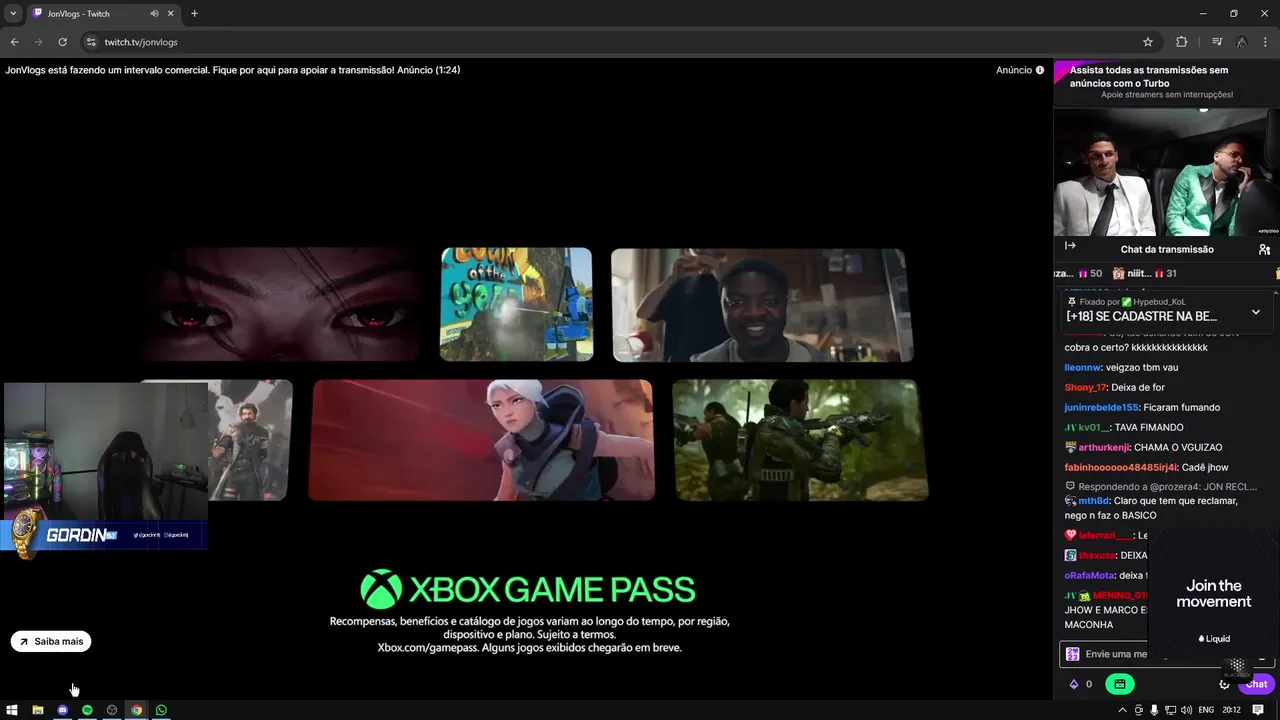This screenshot has height=720, width=1280.
Task: Go back to the previous page
Action: pyautogui.click(x=15, y=42)
